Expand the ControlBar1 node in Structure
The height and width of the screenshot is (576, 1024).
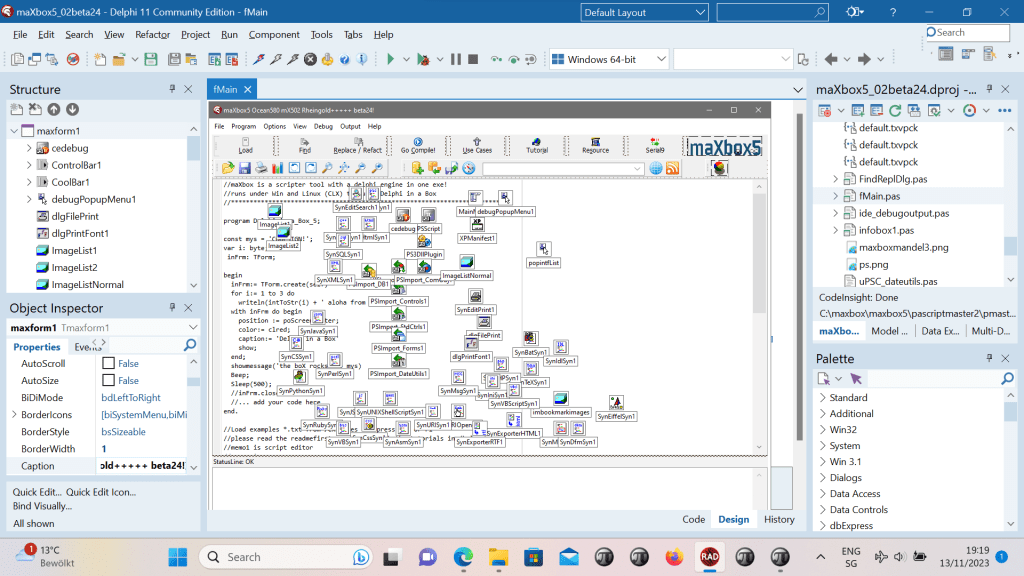pyautogui.click(x=29, y=165)
